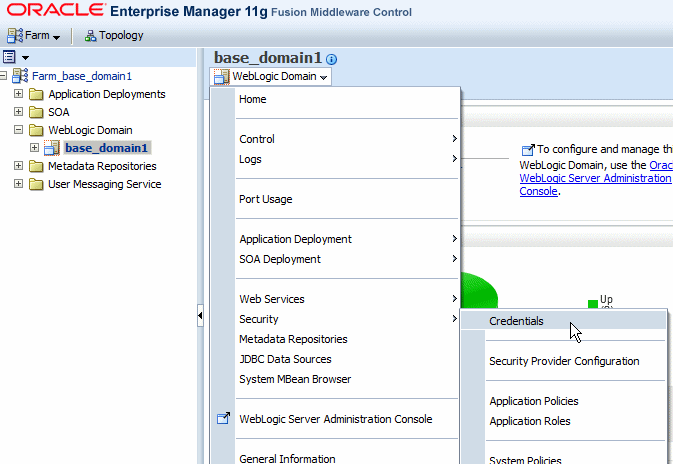Click the Web Services submenu arrow
The width and height of the screenshot is (673, 464).
(x=455, y=298)
